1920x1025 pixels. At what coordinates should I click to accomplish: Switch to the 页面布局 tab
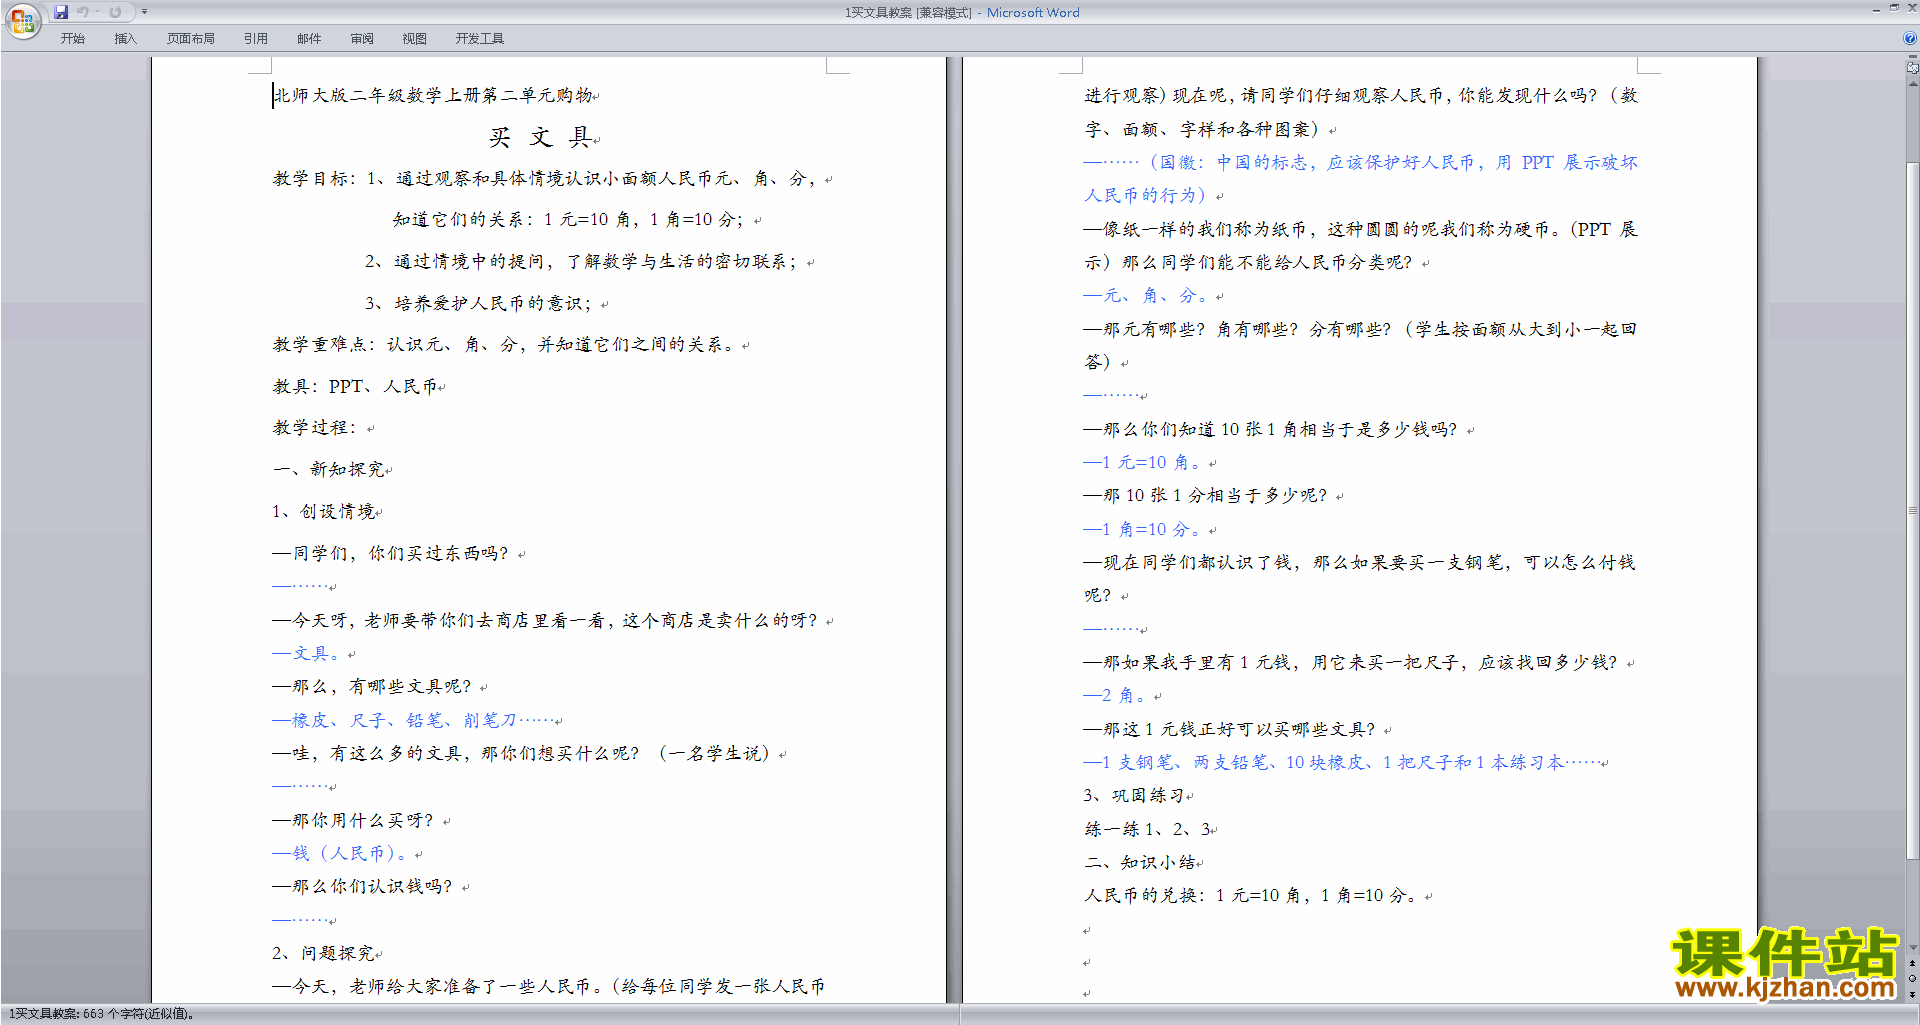190,39
